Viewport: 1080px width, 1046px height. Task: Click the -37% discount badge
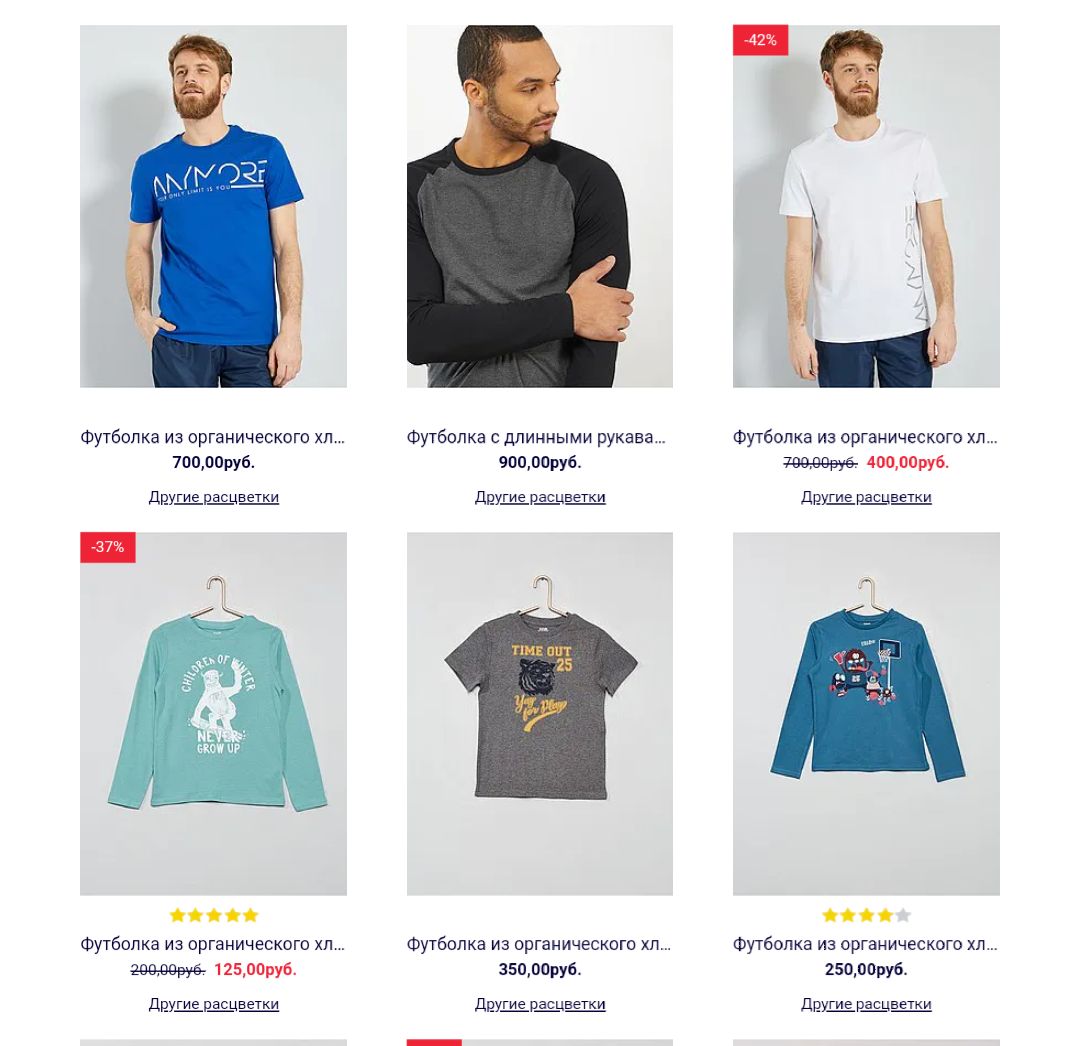107,547
